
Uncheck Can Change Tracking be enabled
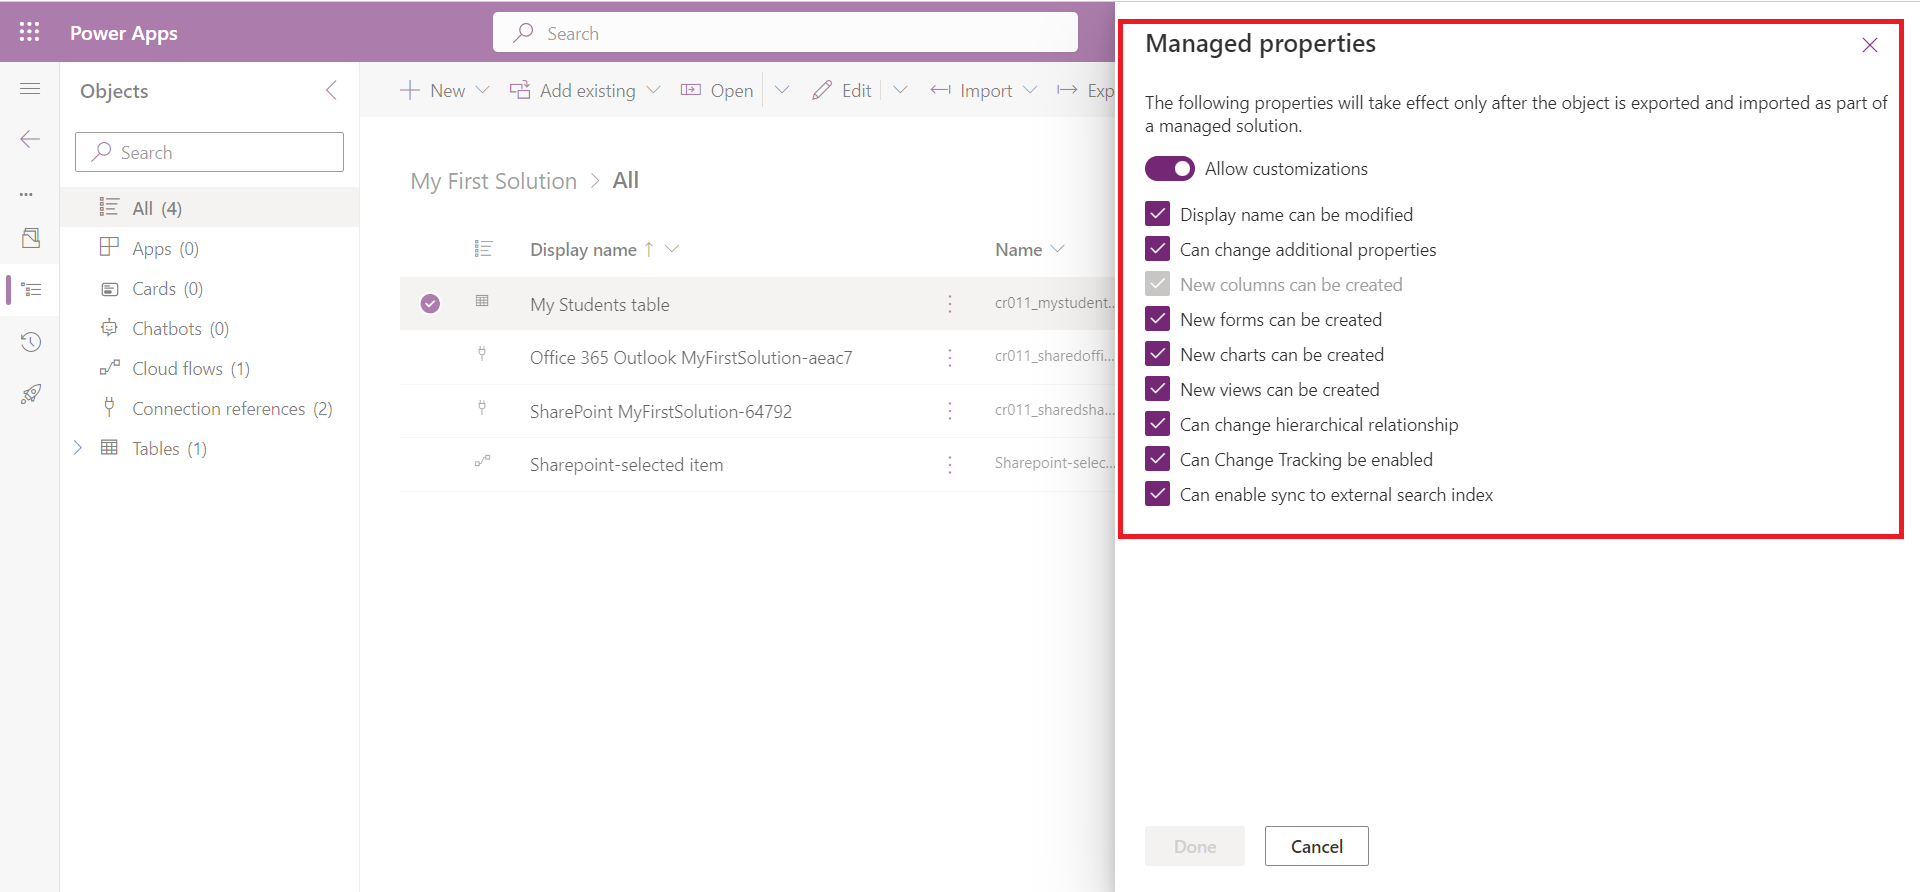click(1158, 459)
